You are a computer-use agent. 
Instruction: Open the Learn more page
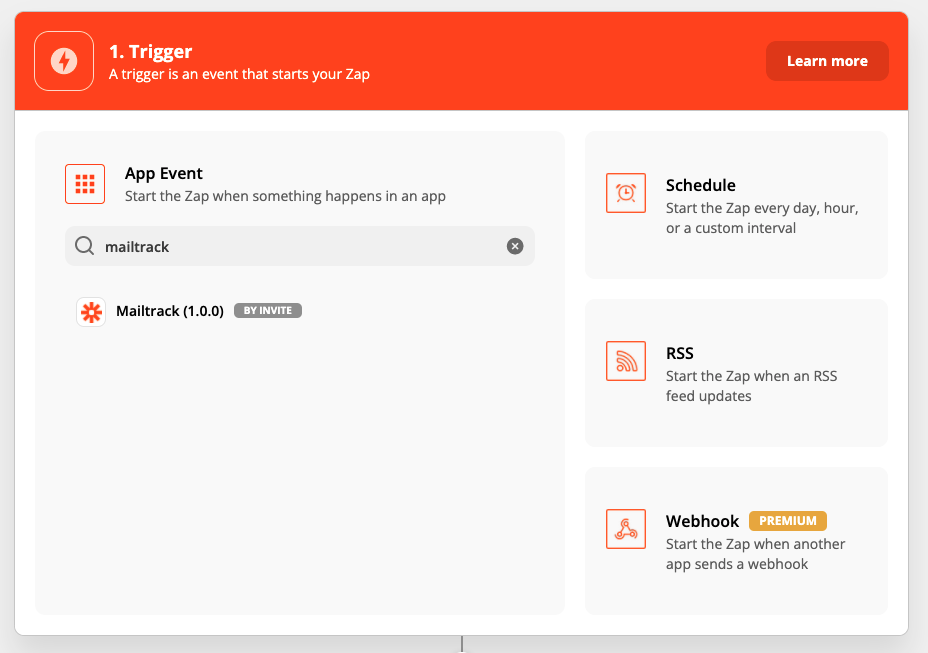coord(827,60)
